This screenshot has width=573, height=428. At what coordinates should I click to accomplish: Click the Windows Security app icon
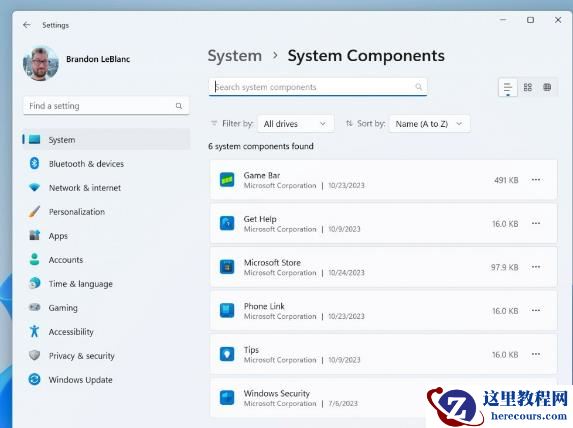(227, 398)
